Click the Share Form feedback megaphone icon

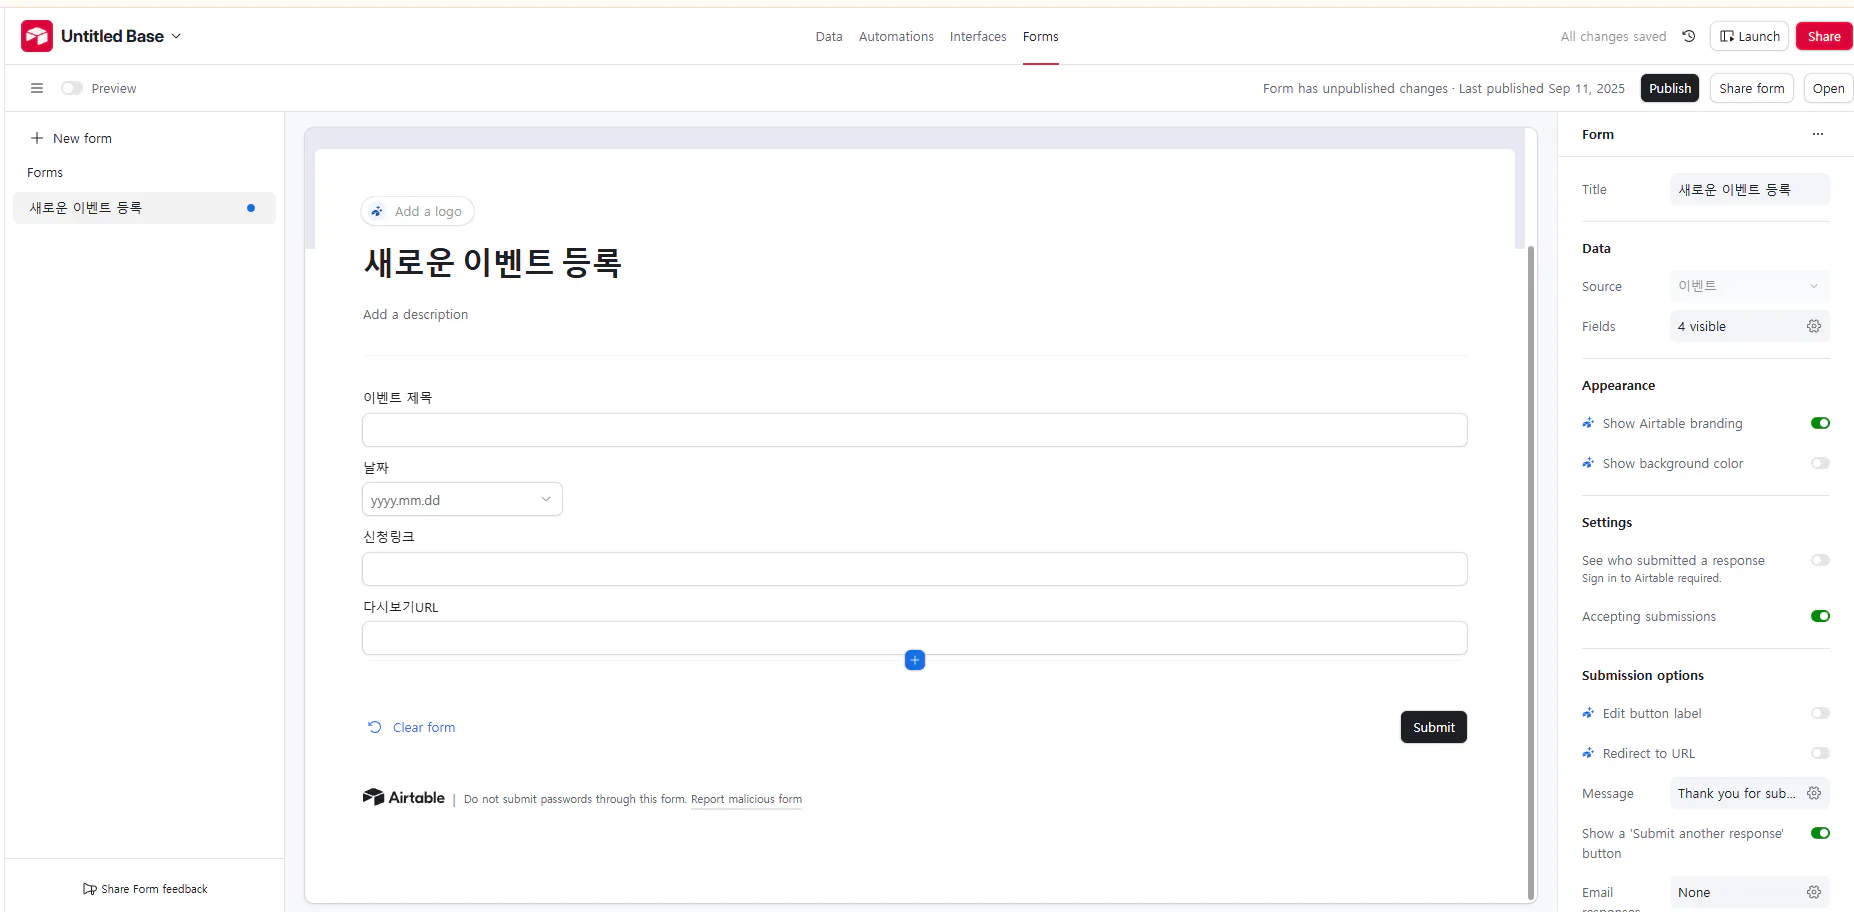[90, 889]
